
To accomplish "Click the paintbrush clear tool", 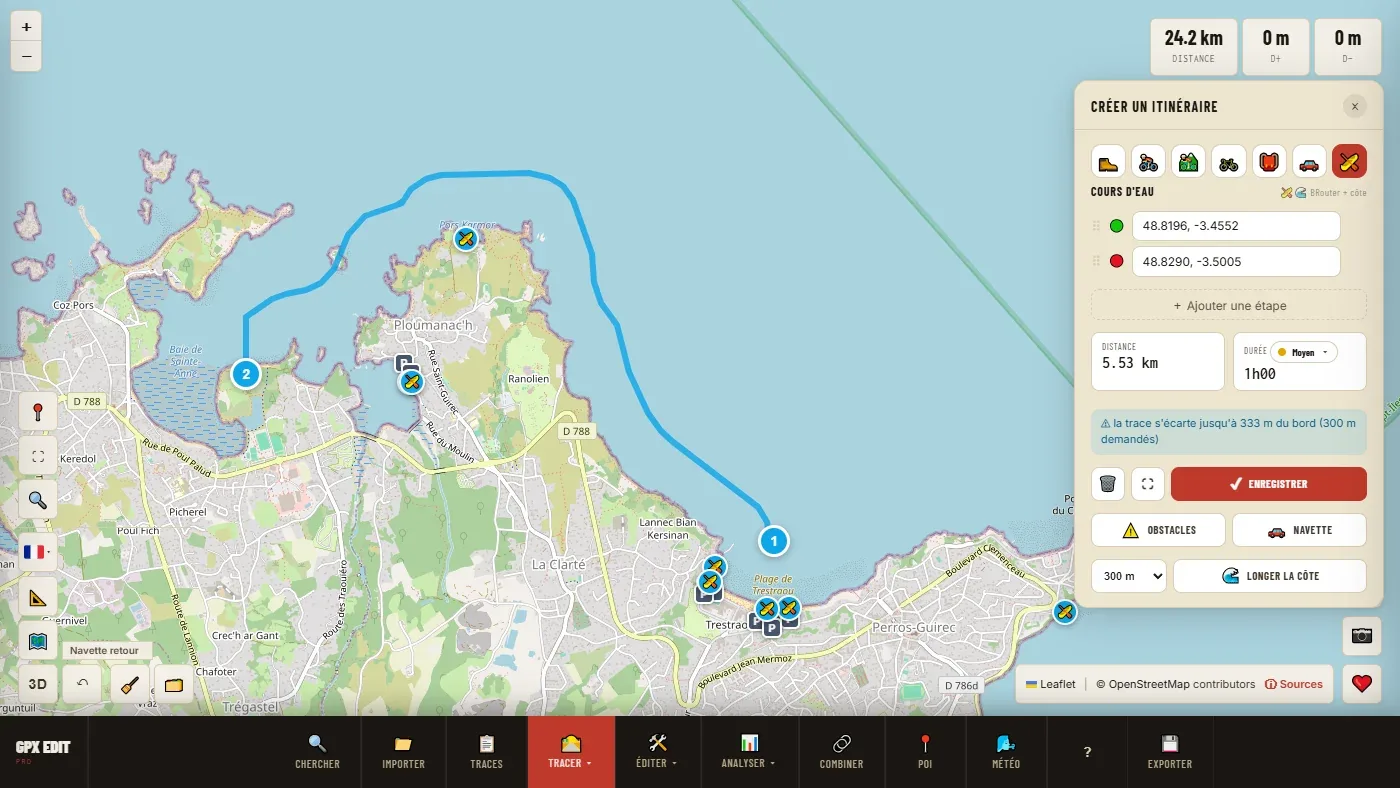I will click(x=129, y=684).
